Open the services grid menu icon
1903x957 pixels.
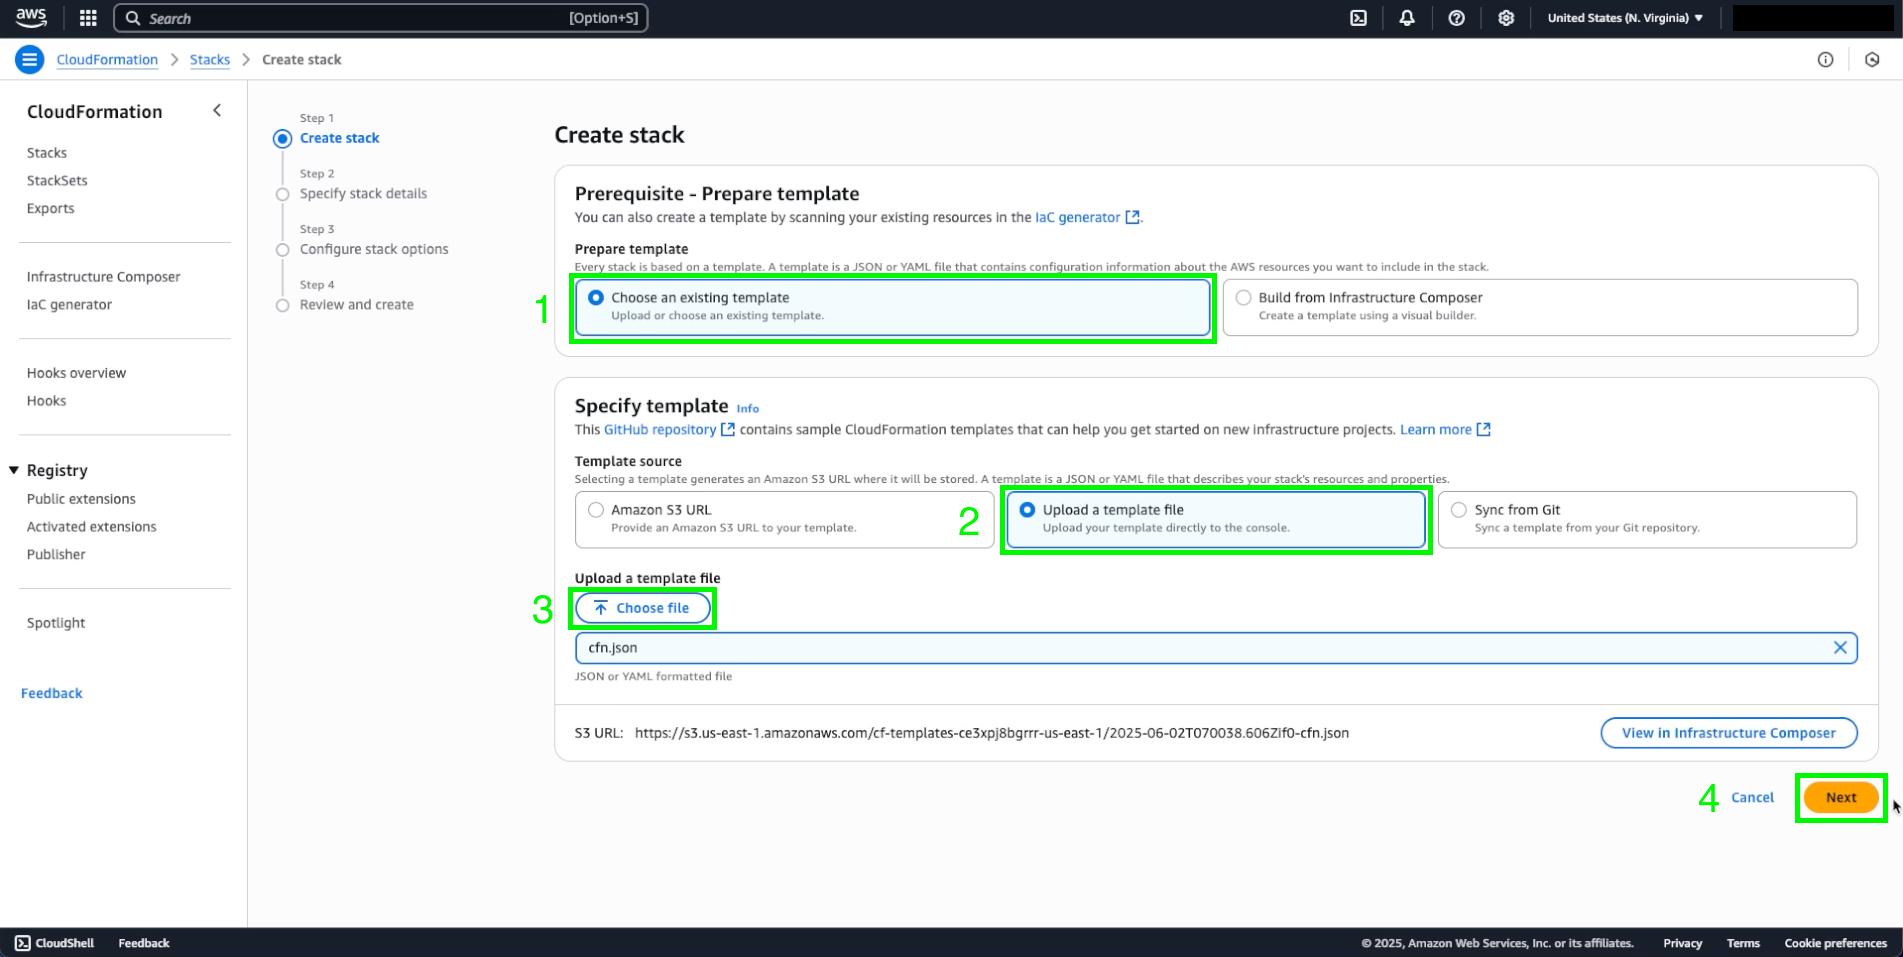(x=88, y=18)
